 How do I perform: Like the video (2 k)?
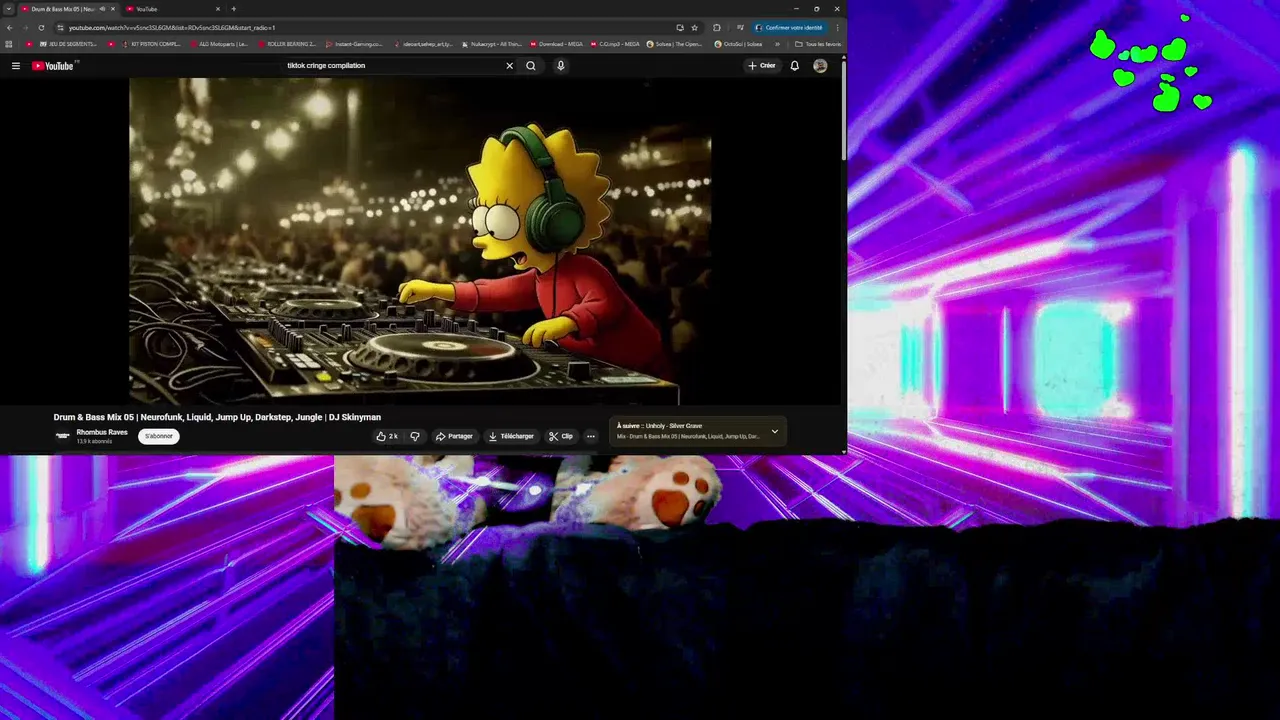pos(387,436)
